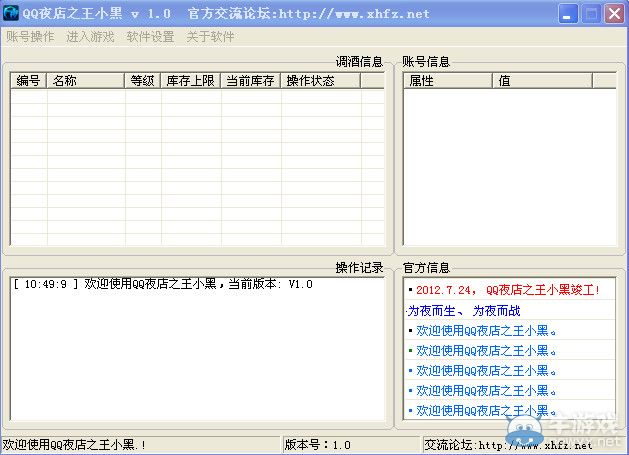
Task: Click the app icon in the title bar
Action: tap(10, 13)
